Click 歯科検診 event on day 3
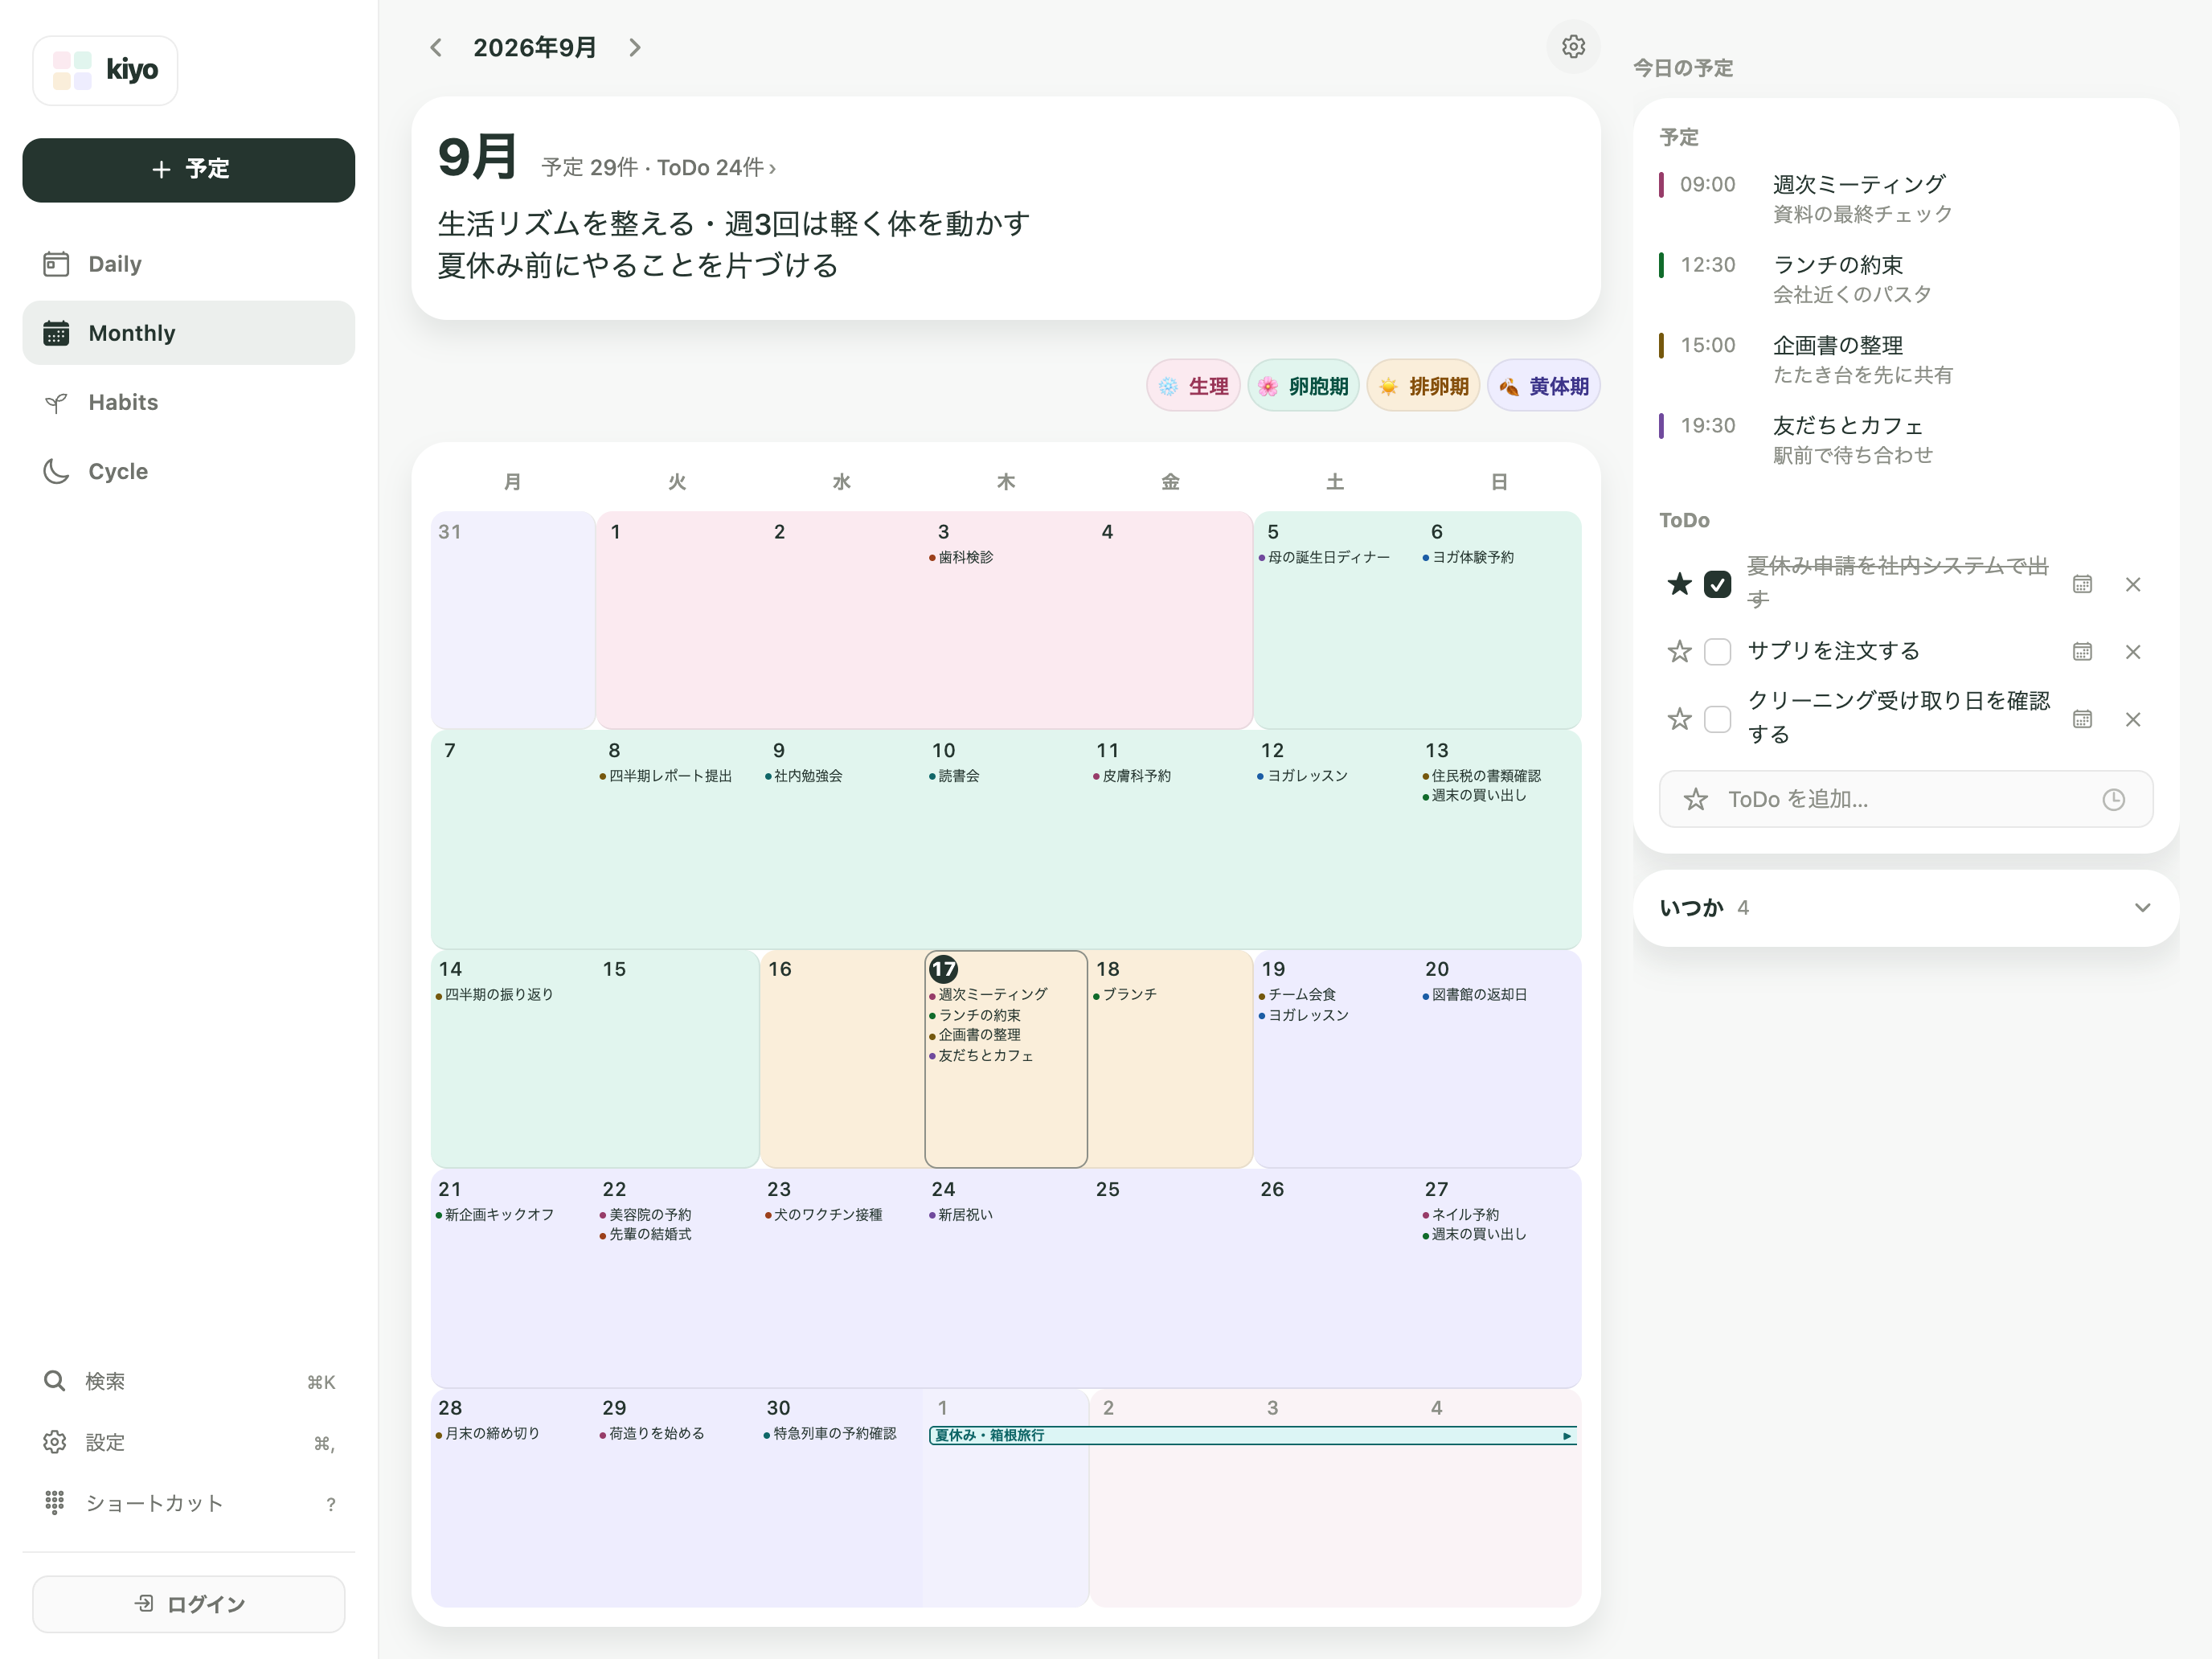2212x1659 pixels. click(961, 557)
